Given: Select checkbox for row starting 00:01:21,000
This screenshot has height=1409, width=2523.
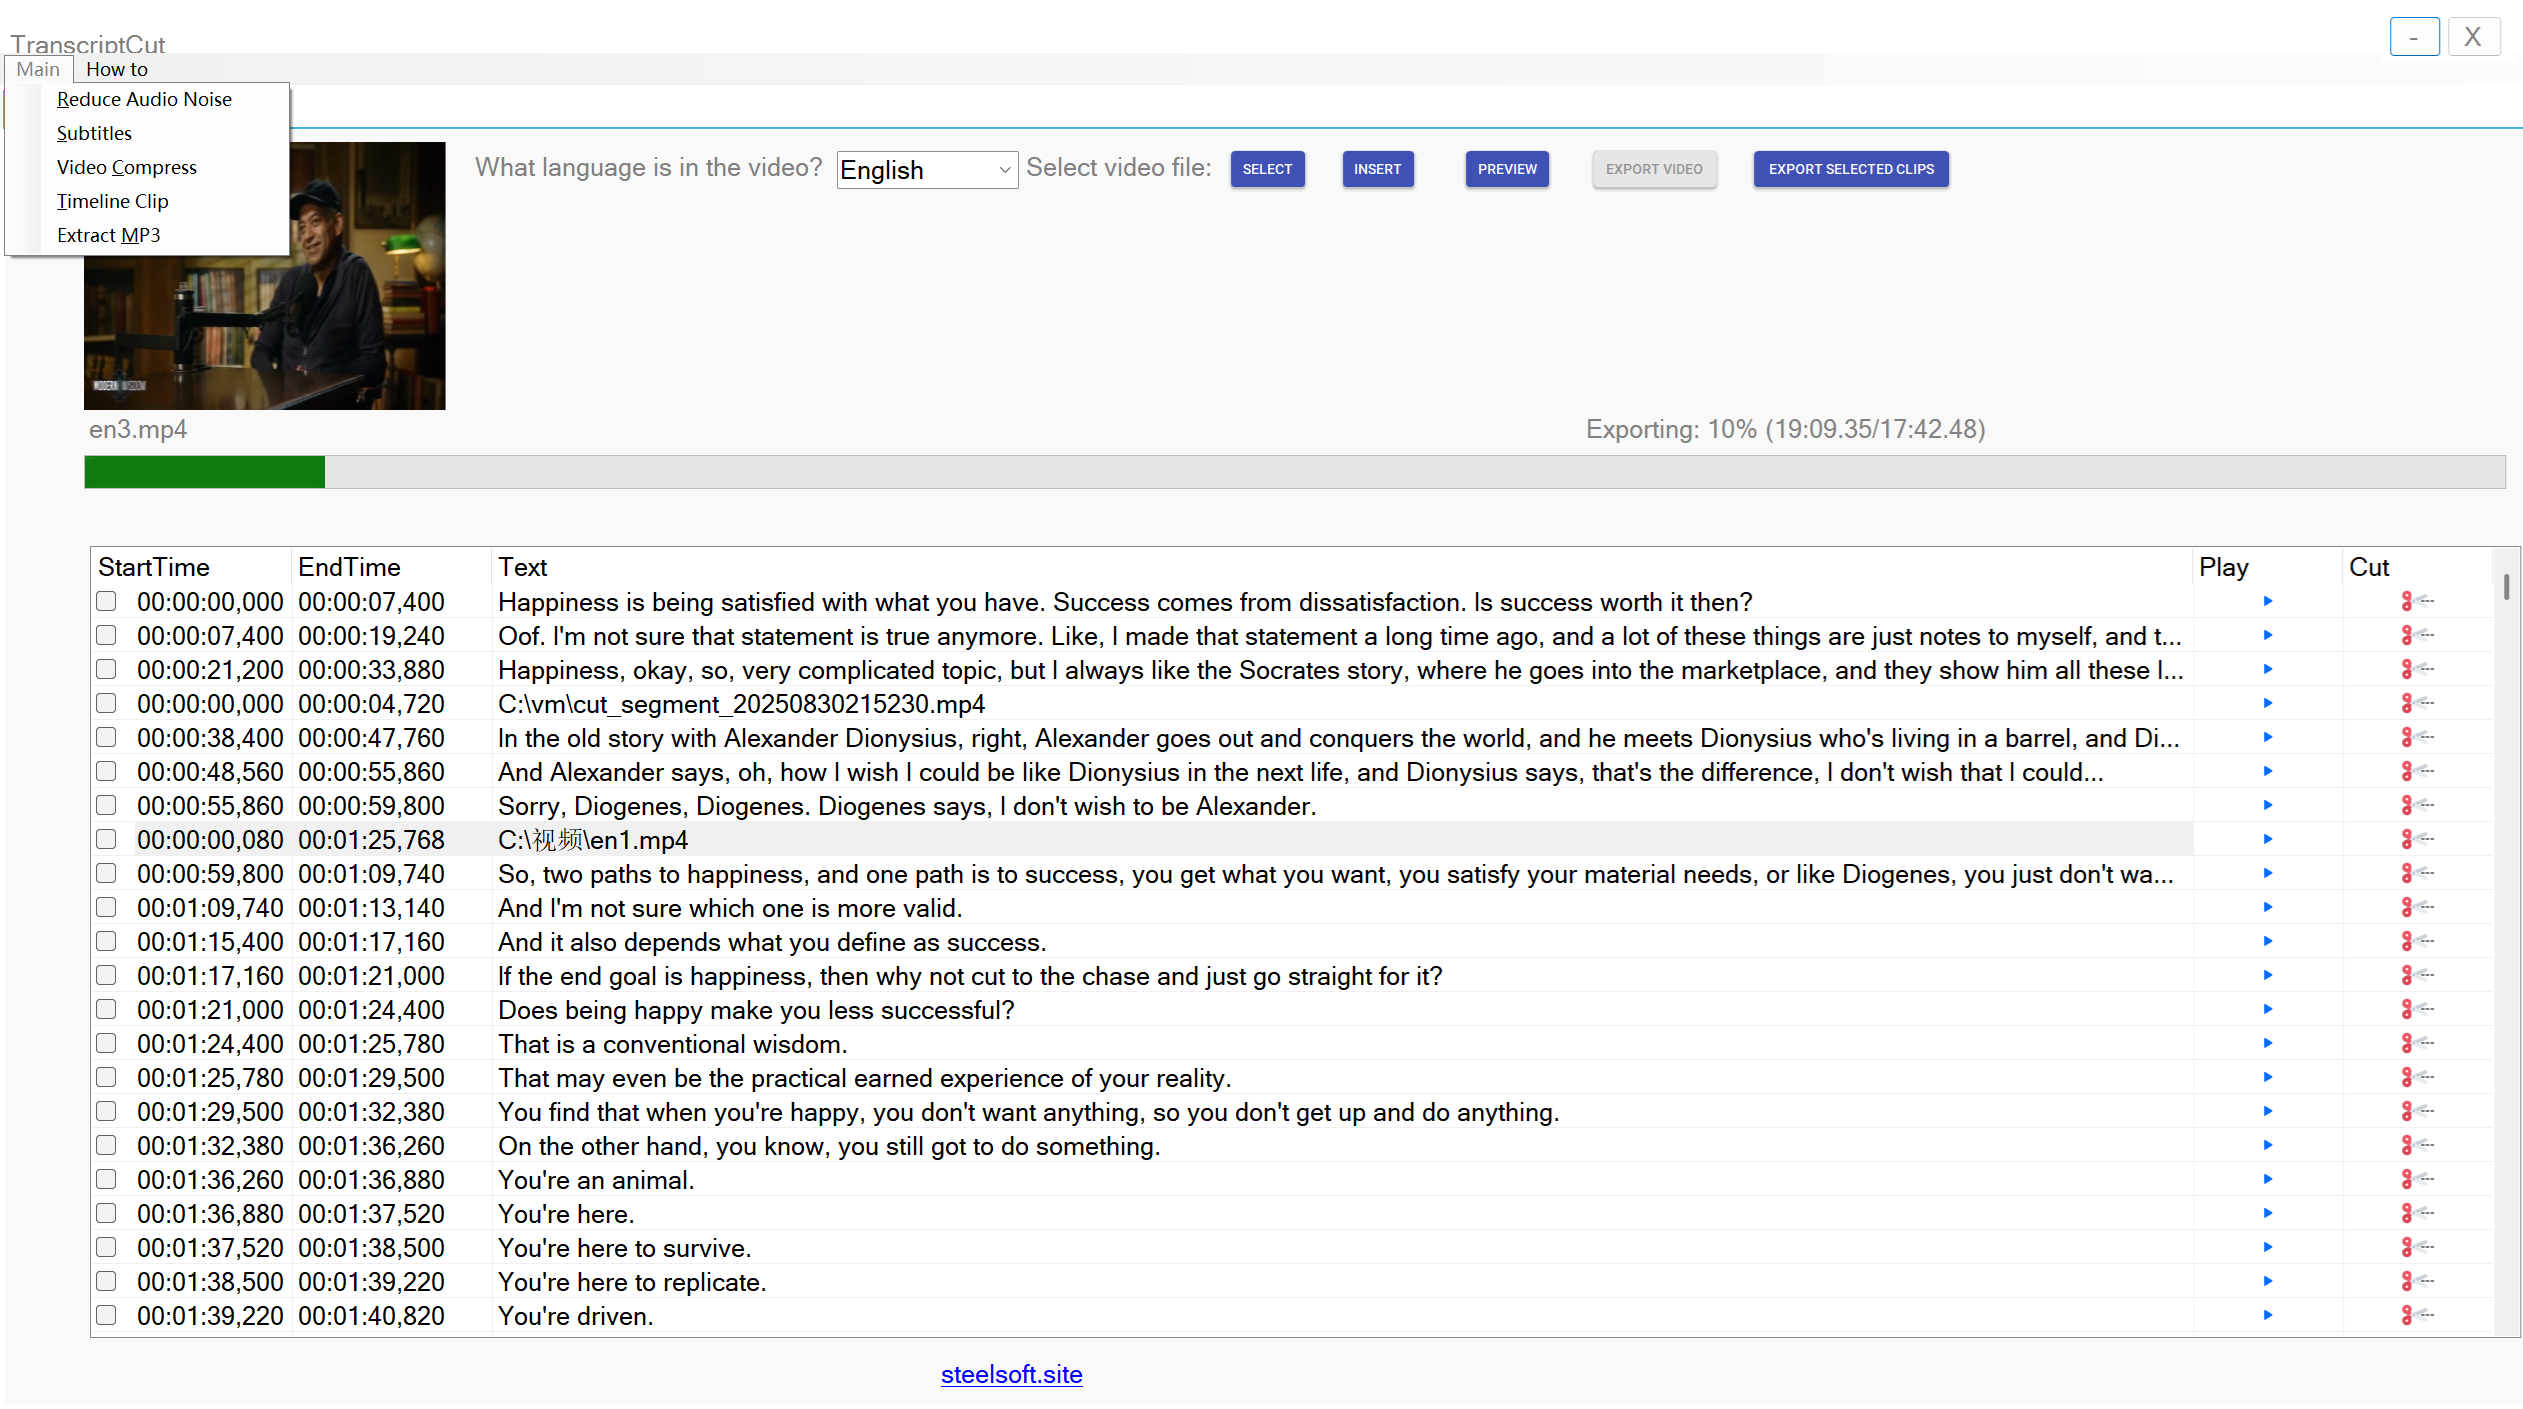Looking at the screenshot, I should tap(106, 1009).
